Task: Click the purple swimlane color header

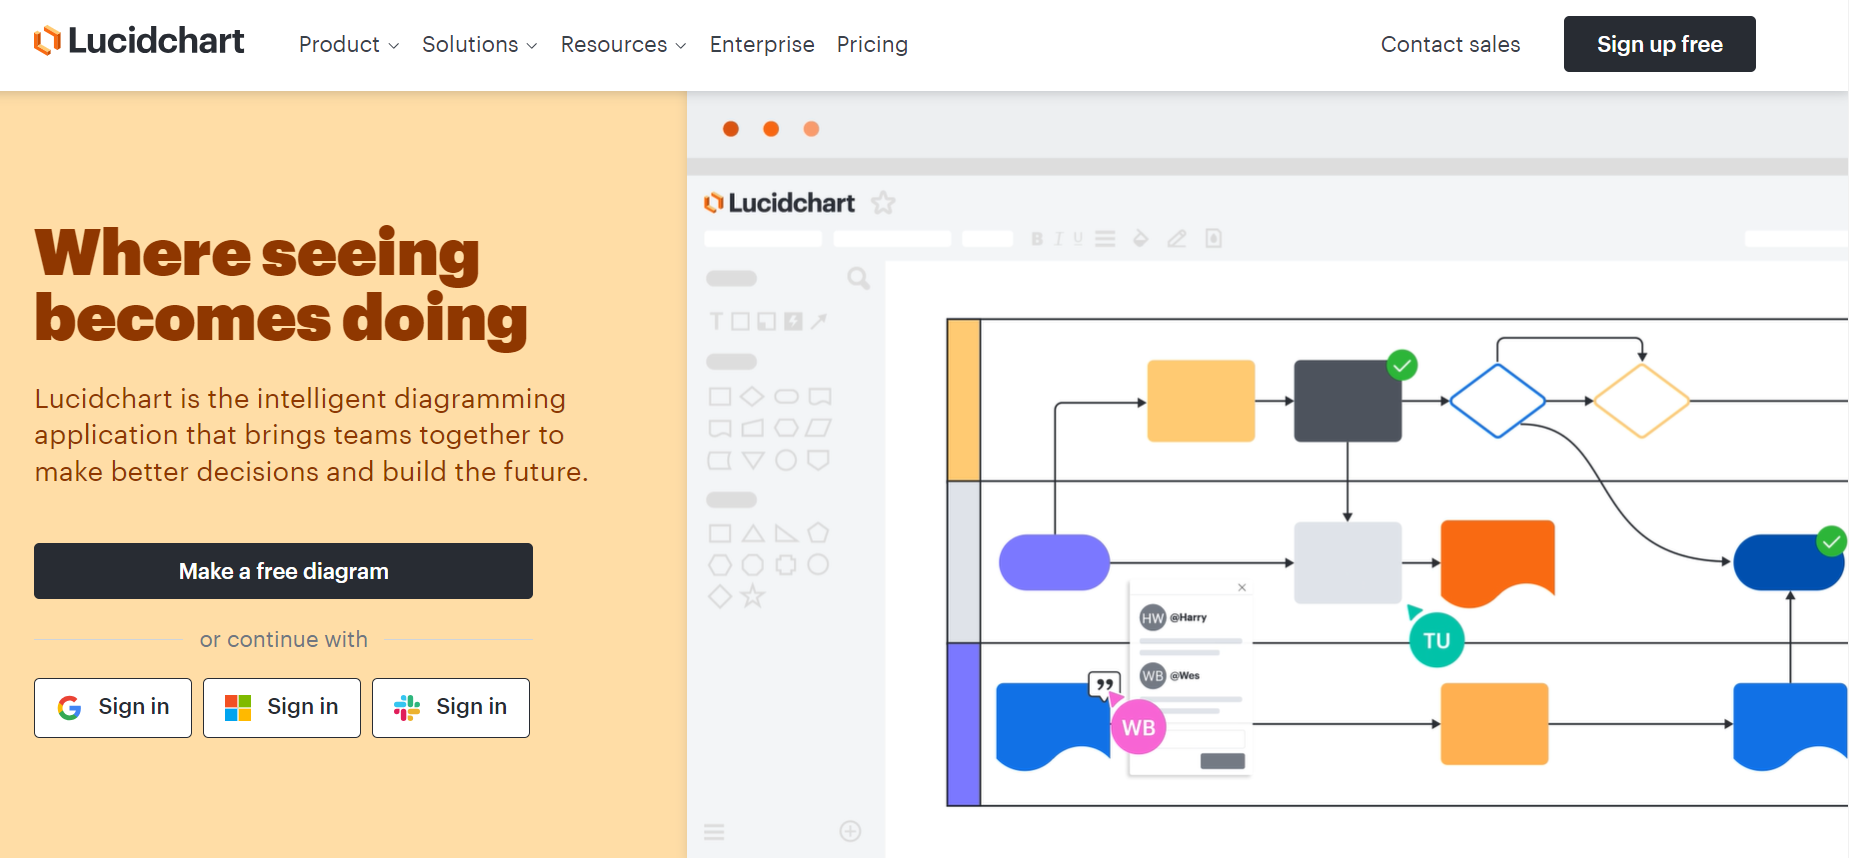Action: point(963,724)
